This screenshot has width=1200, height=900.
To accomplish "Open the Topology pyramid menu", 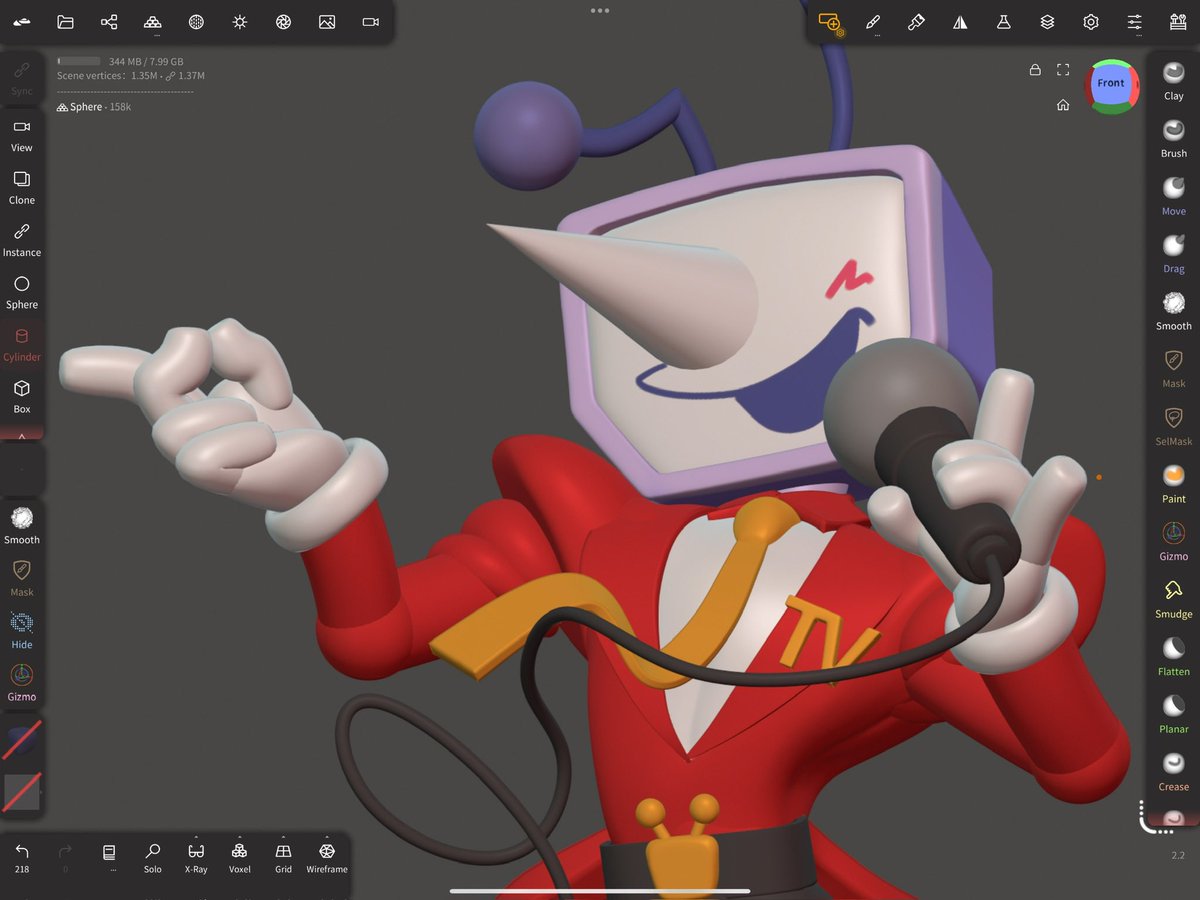I will click(x=152, y=22).
